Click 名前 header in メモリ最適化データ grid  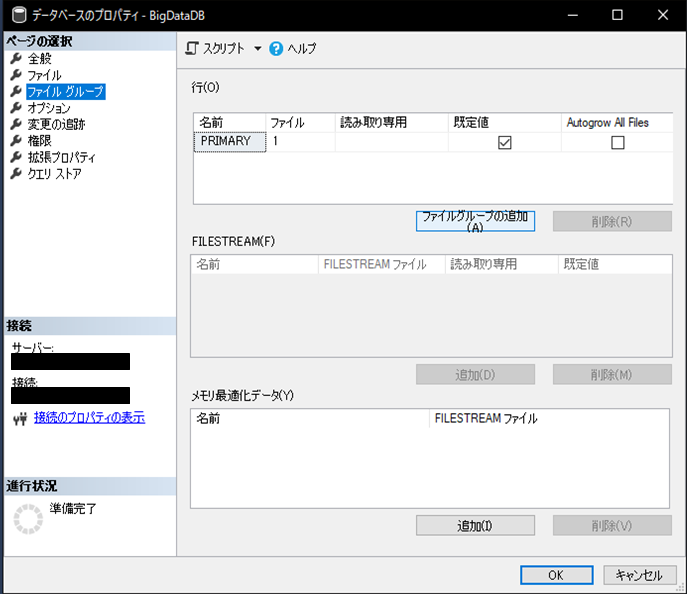(310, 418)
